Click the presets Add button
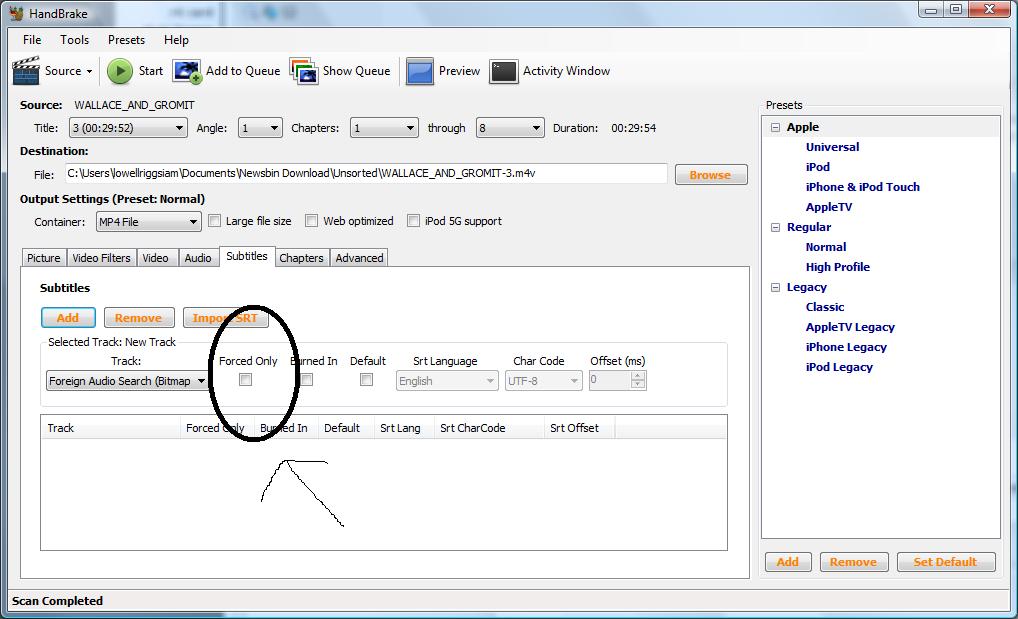 pyautogui.click(x=788, y=562)
